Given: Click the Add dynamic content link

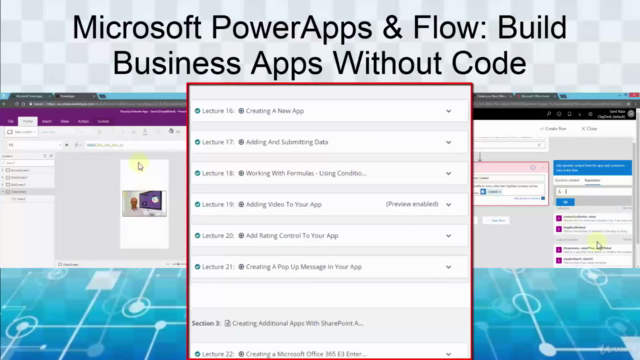Looking at the screenshot, I should click(527, 198).
